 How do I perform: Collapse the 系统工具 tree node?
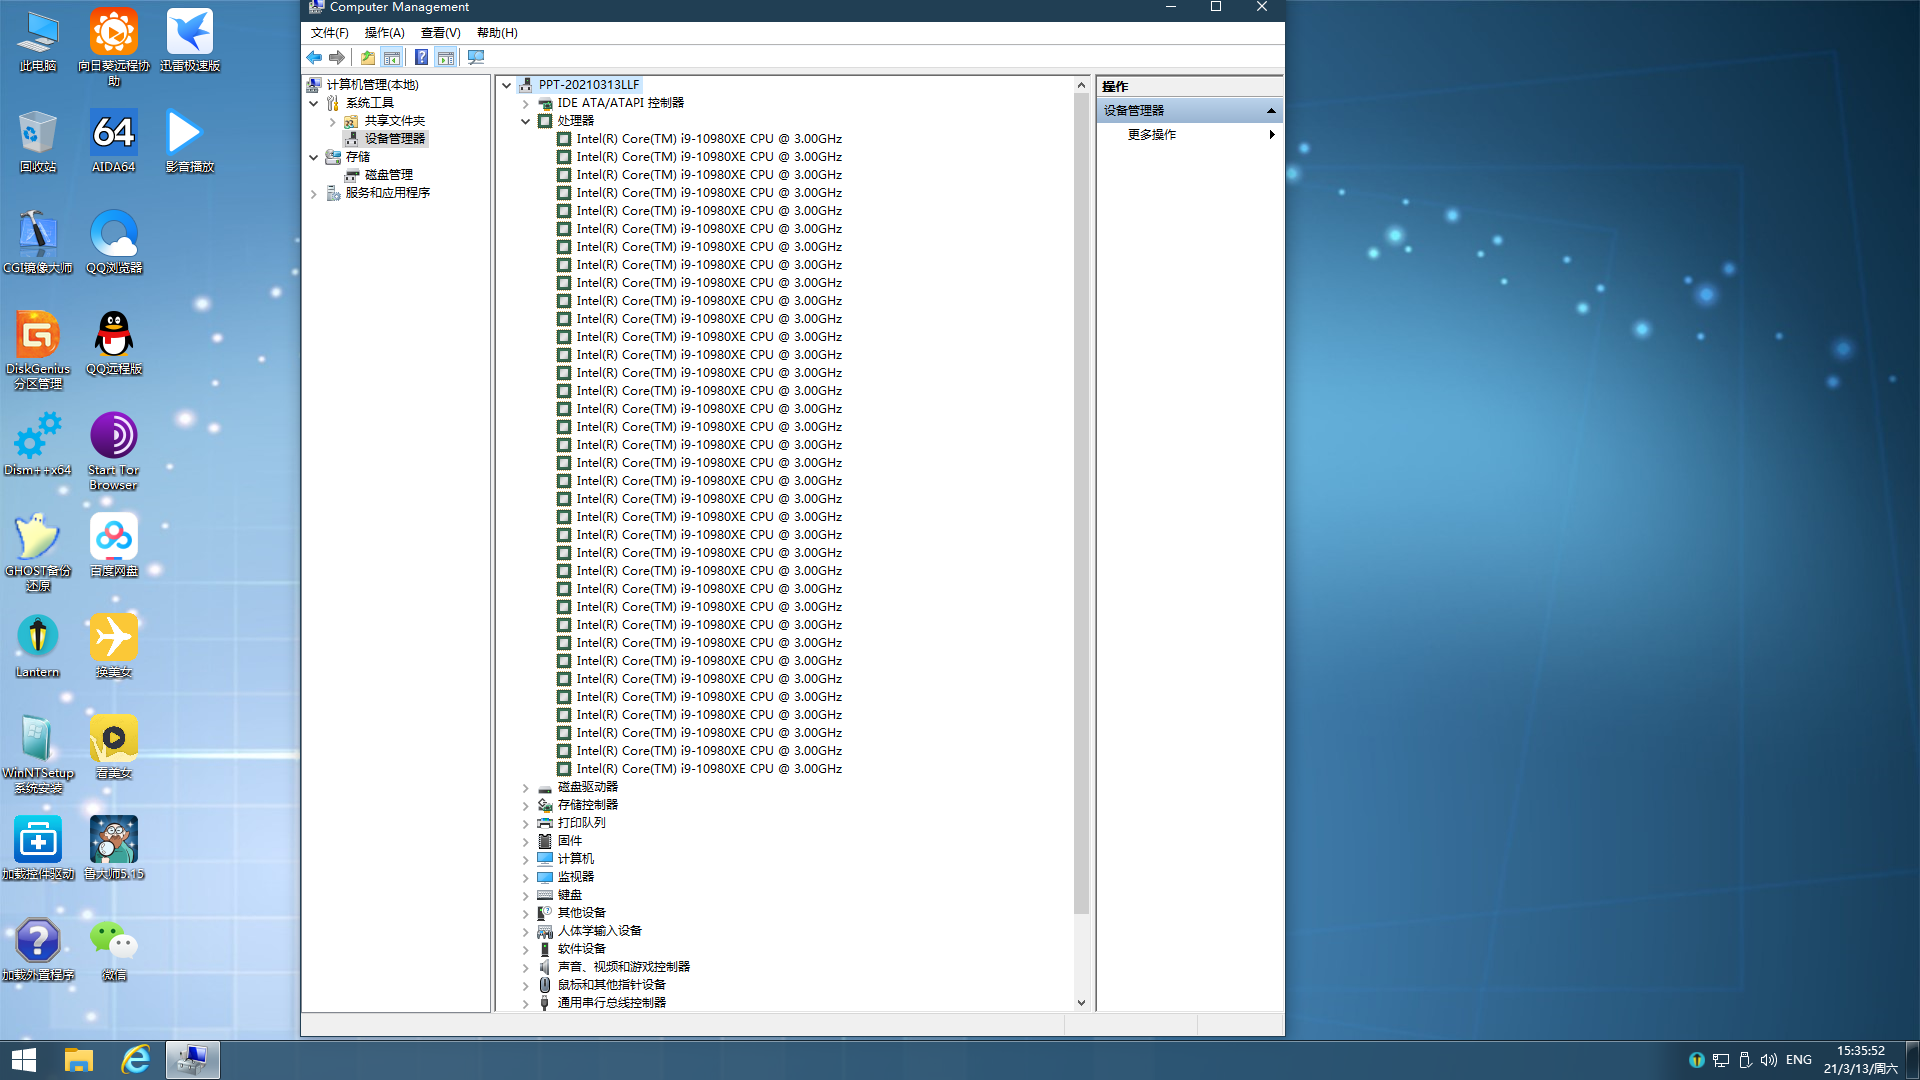314,103
